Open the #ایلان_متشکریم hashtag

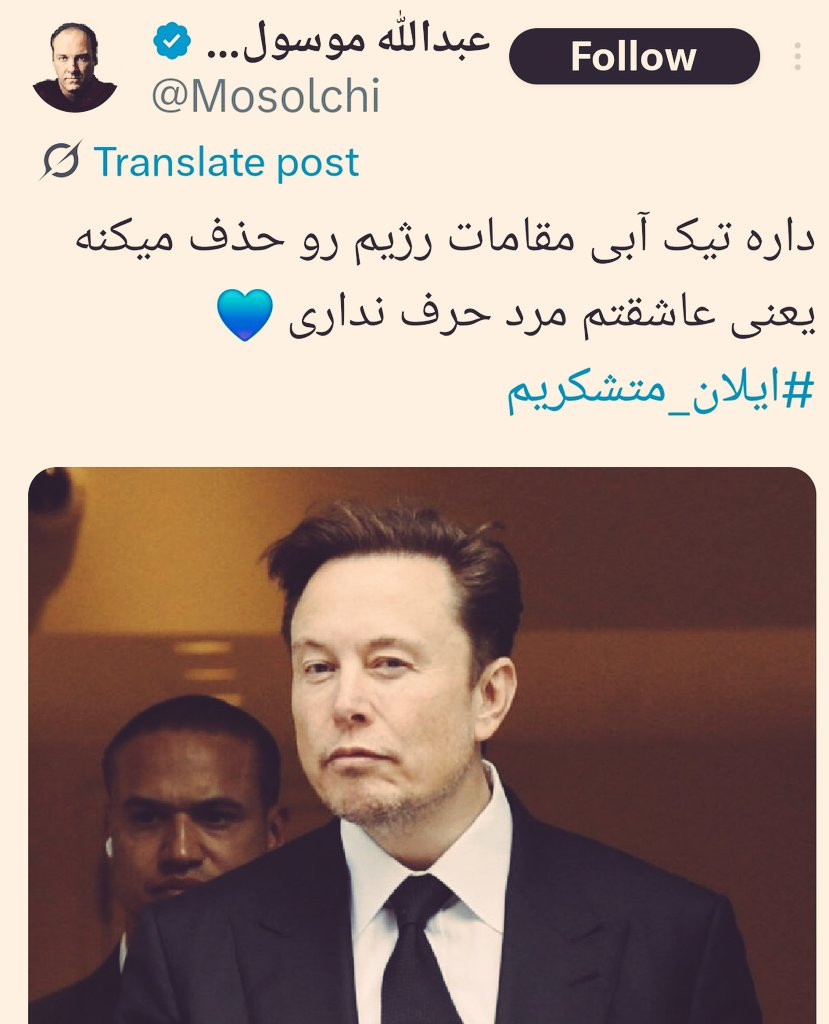(661, 391)
